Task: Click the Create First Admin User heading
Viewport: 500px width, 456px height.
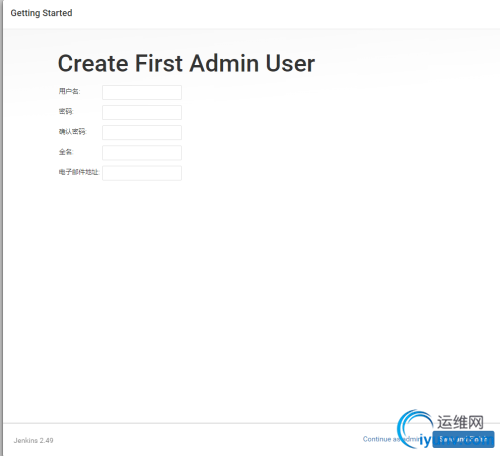Action: point(186,63)
